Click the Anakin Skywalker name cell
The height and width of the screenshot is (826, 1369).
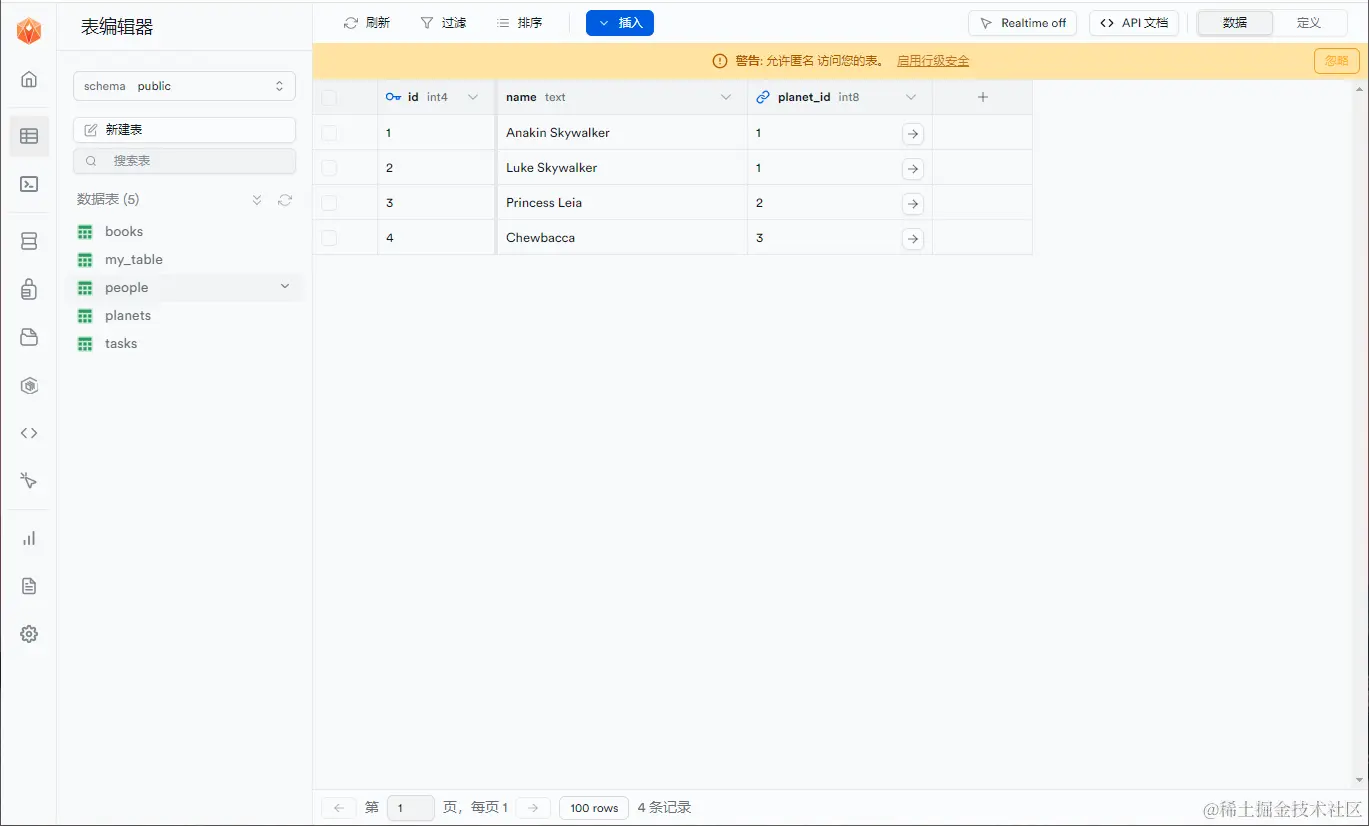point(622,133)
